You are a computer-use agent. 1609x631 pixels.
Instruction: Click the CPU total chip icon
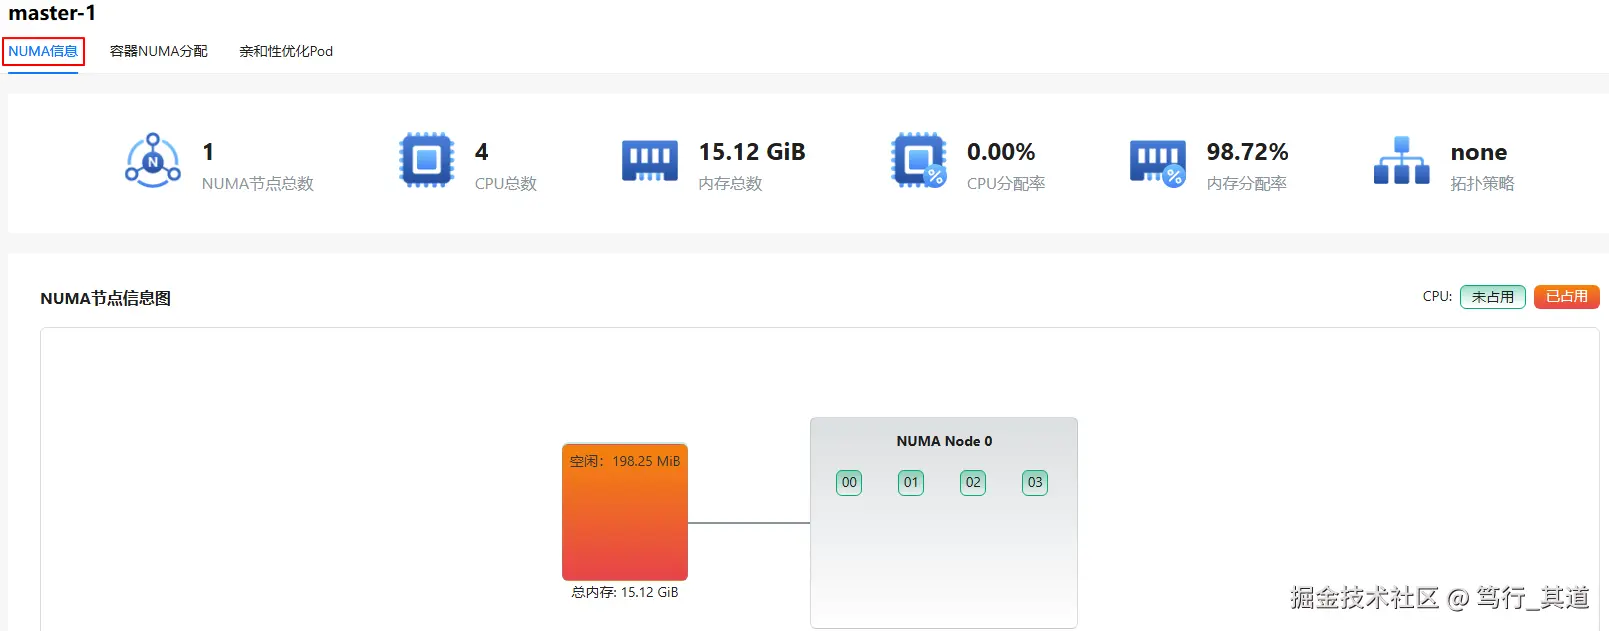[x=427, y=160]
